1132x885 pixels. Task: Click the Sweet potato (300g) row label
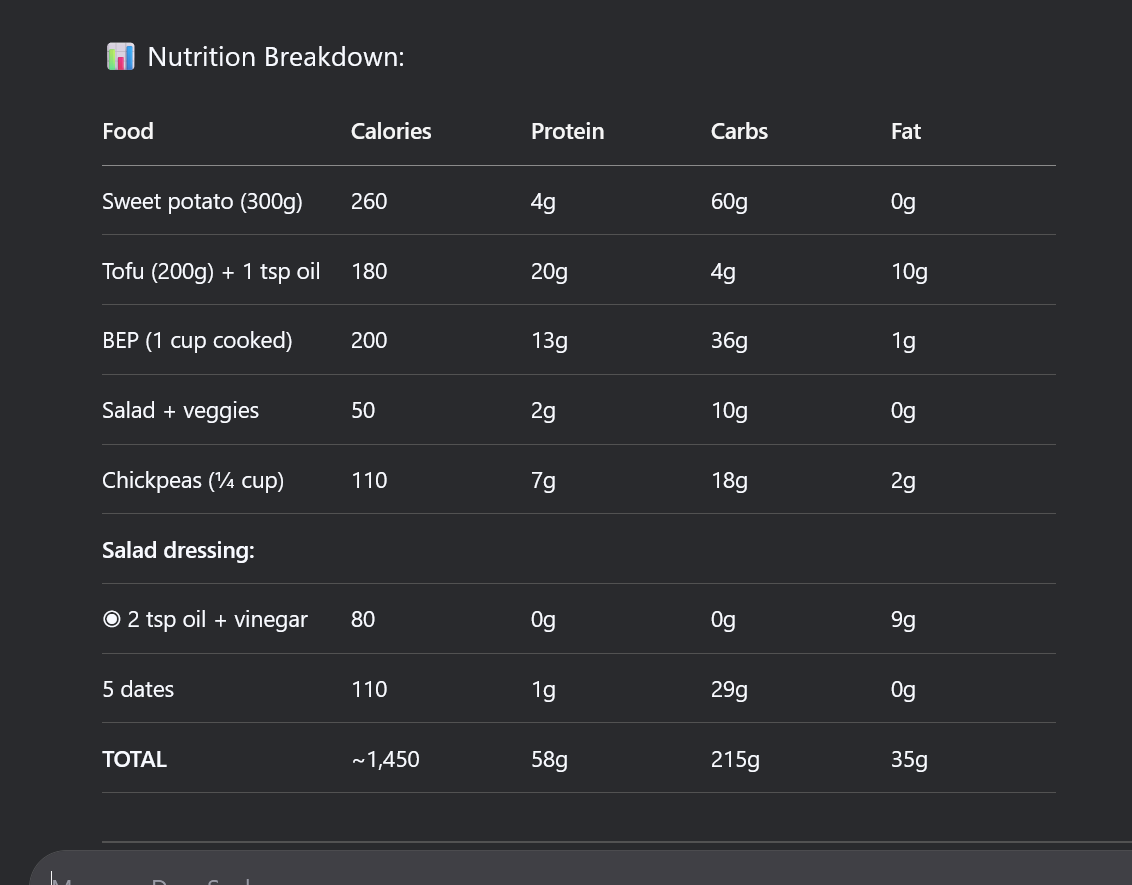pos(202,202)
